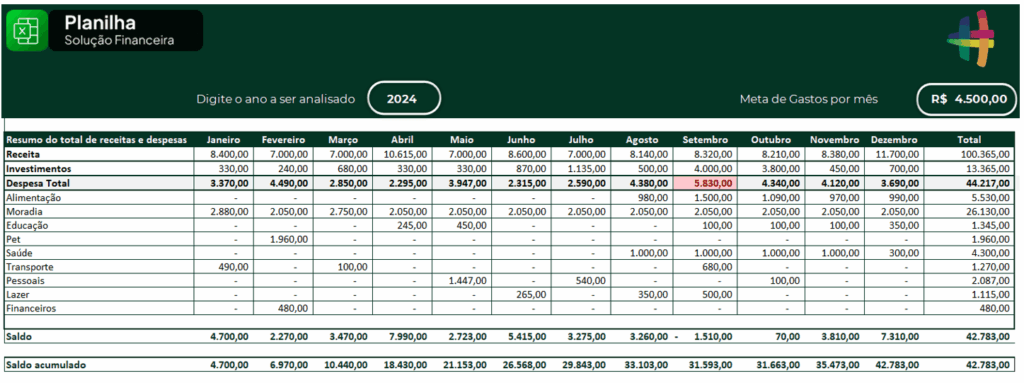This screenshot has height=383, width=1024.
Task: Select the Saldo acumulado Janeiro cell 4.700,00
Action: click(223, 365)
